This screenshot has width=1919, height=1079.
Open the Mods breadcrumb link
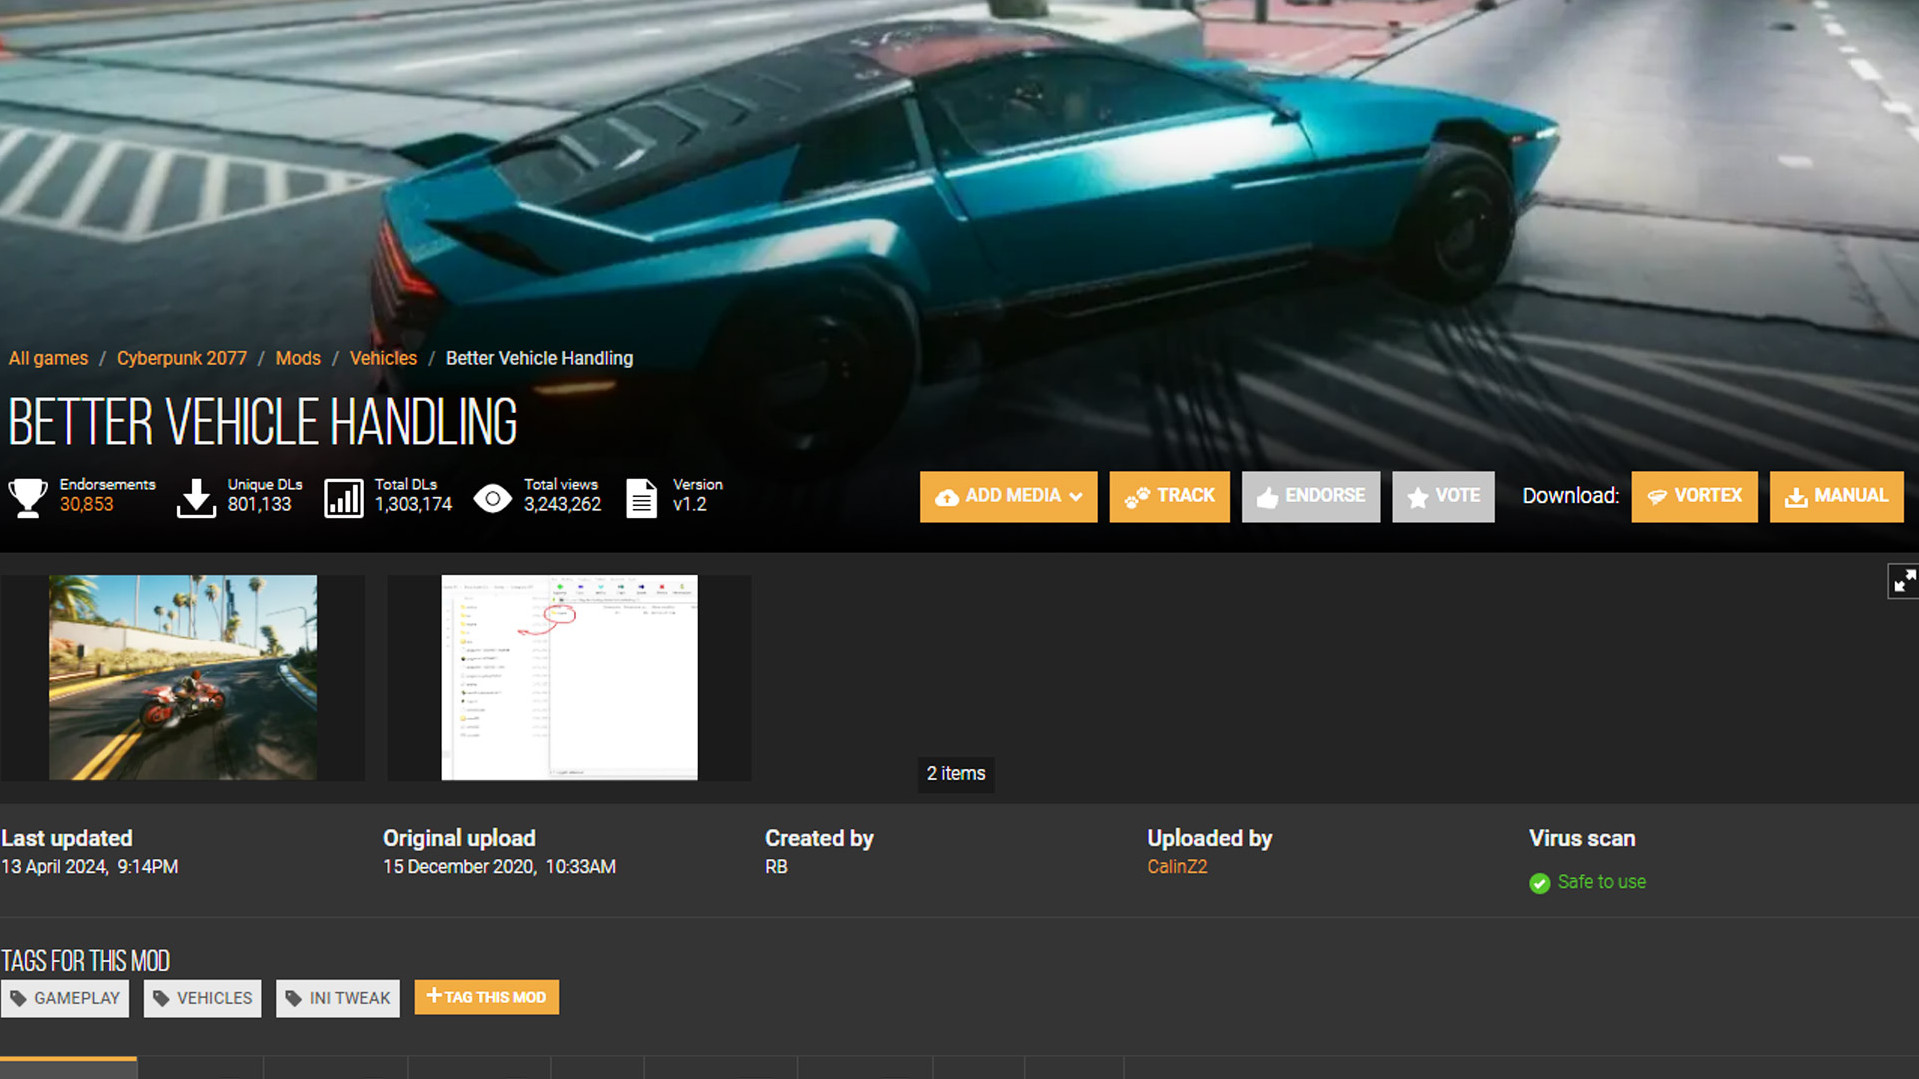point(298,358)
